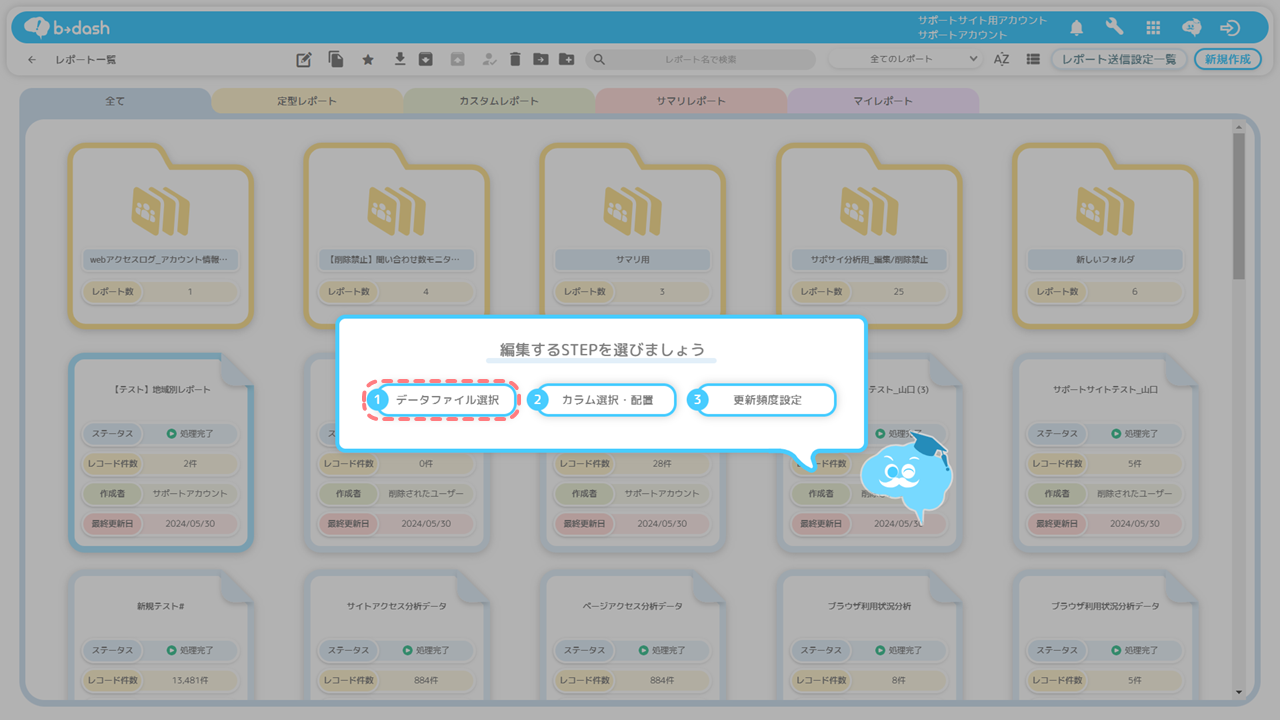The width and height of the screenshot is (1280, 720).
Task: Select the 定型レポート tab
Action: pos(307,101)
